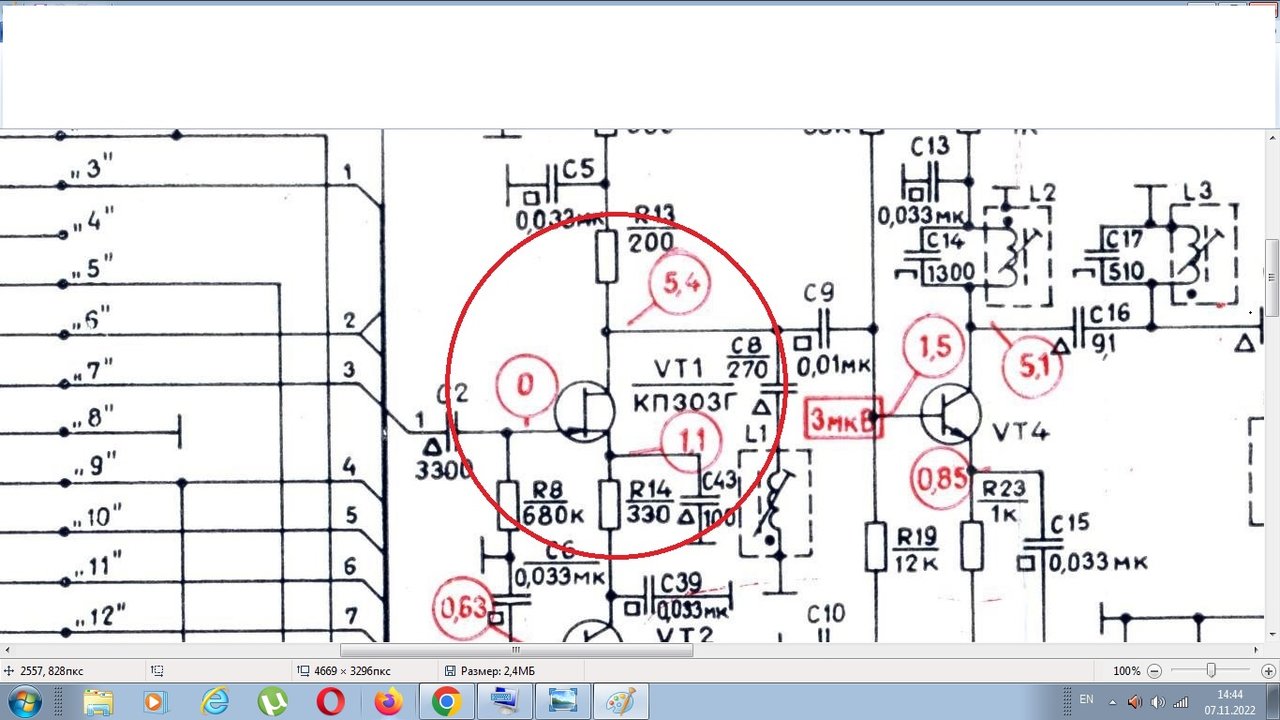Open Firefox from the taskbar
1280x720 pixels.
pos(388,702)
